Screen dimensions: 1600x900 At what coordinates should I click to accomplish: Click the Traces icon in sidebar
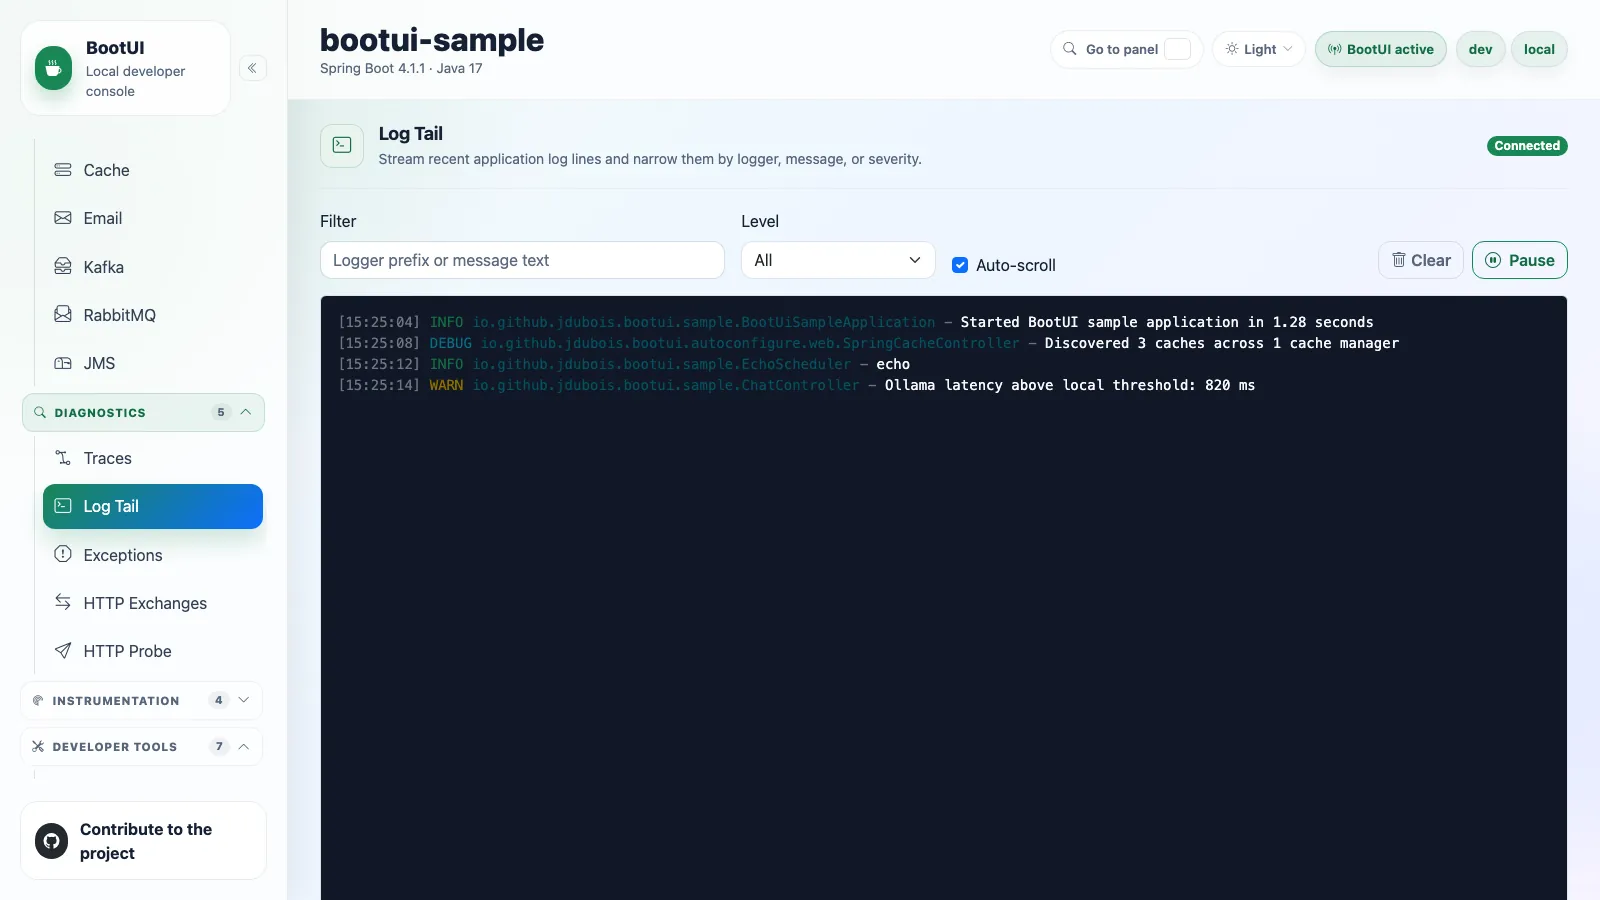[x=63, y=458]
